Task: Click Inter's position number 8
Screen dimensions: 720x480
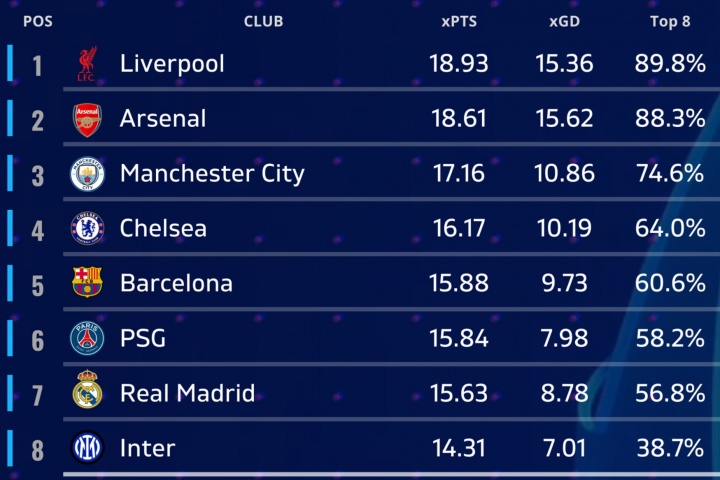Action: pyautogui.click(x=38, y=449)
